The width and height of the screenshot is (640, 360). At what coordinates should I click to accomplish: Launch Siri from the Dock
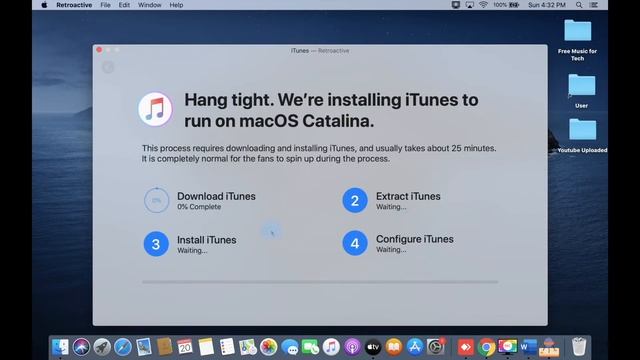point(81,347)
